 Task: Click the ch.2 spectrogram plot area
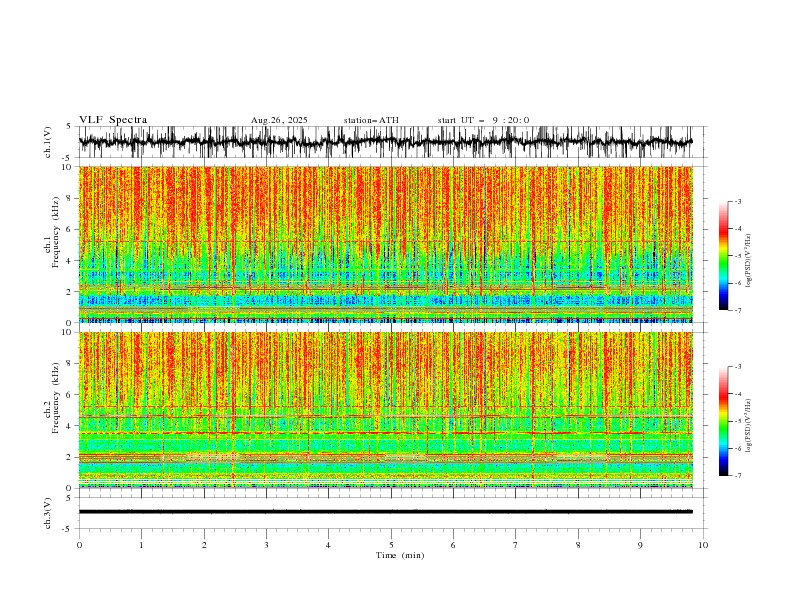pyautogui.click(x=385, y=410)
